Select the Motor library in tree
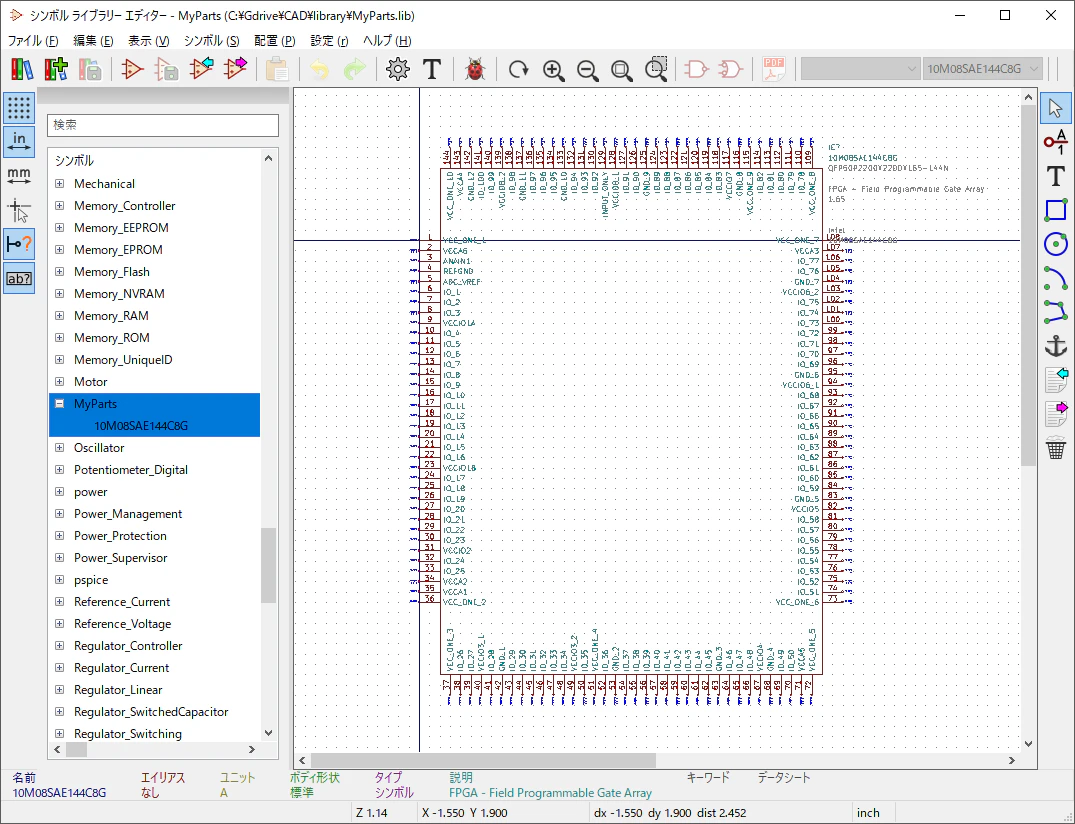Image resolution: width=1075 pixels, height=824 pixels. pyautogui.click(x=90, y=382)
